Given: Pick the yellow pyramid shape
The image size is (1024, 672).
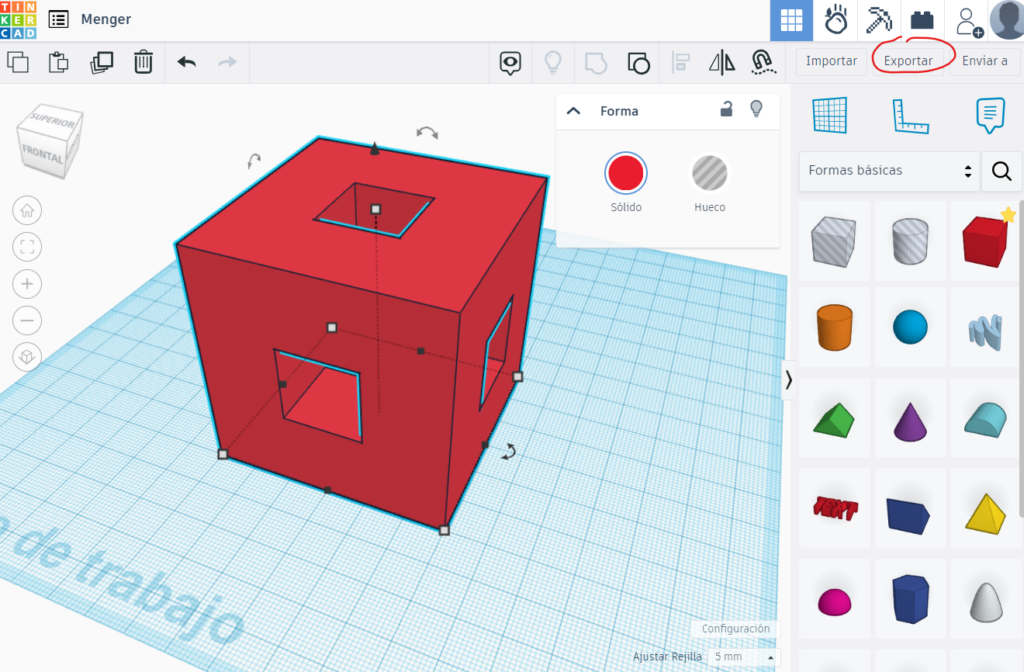Looking at the screenshot, I should click(985, 515).
